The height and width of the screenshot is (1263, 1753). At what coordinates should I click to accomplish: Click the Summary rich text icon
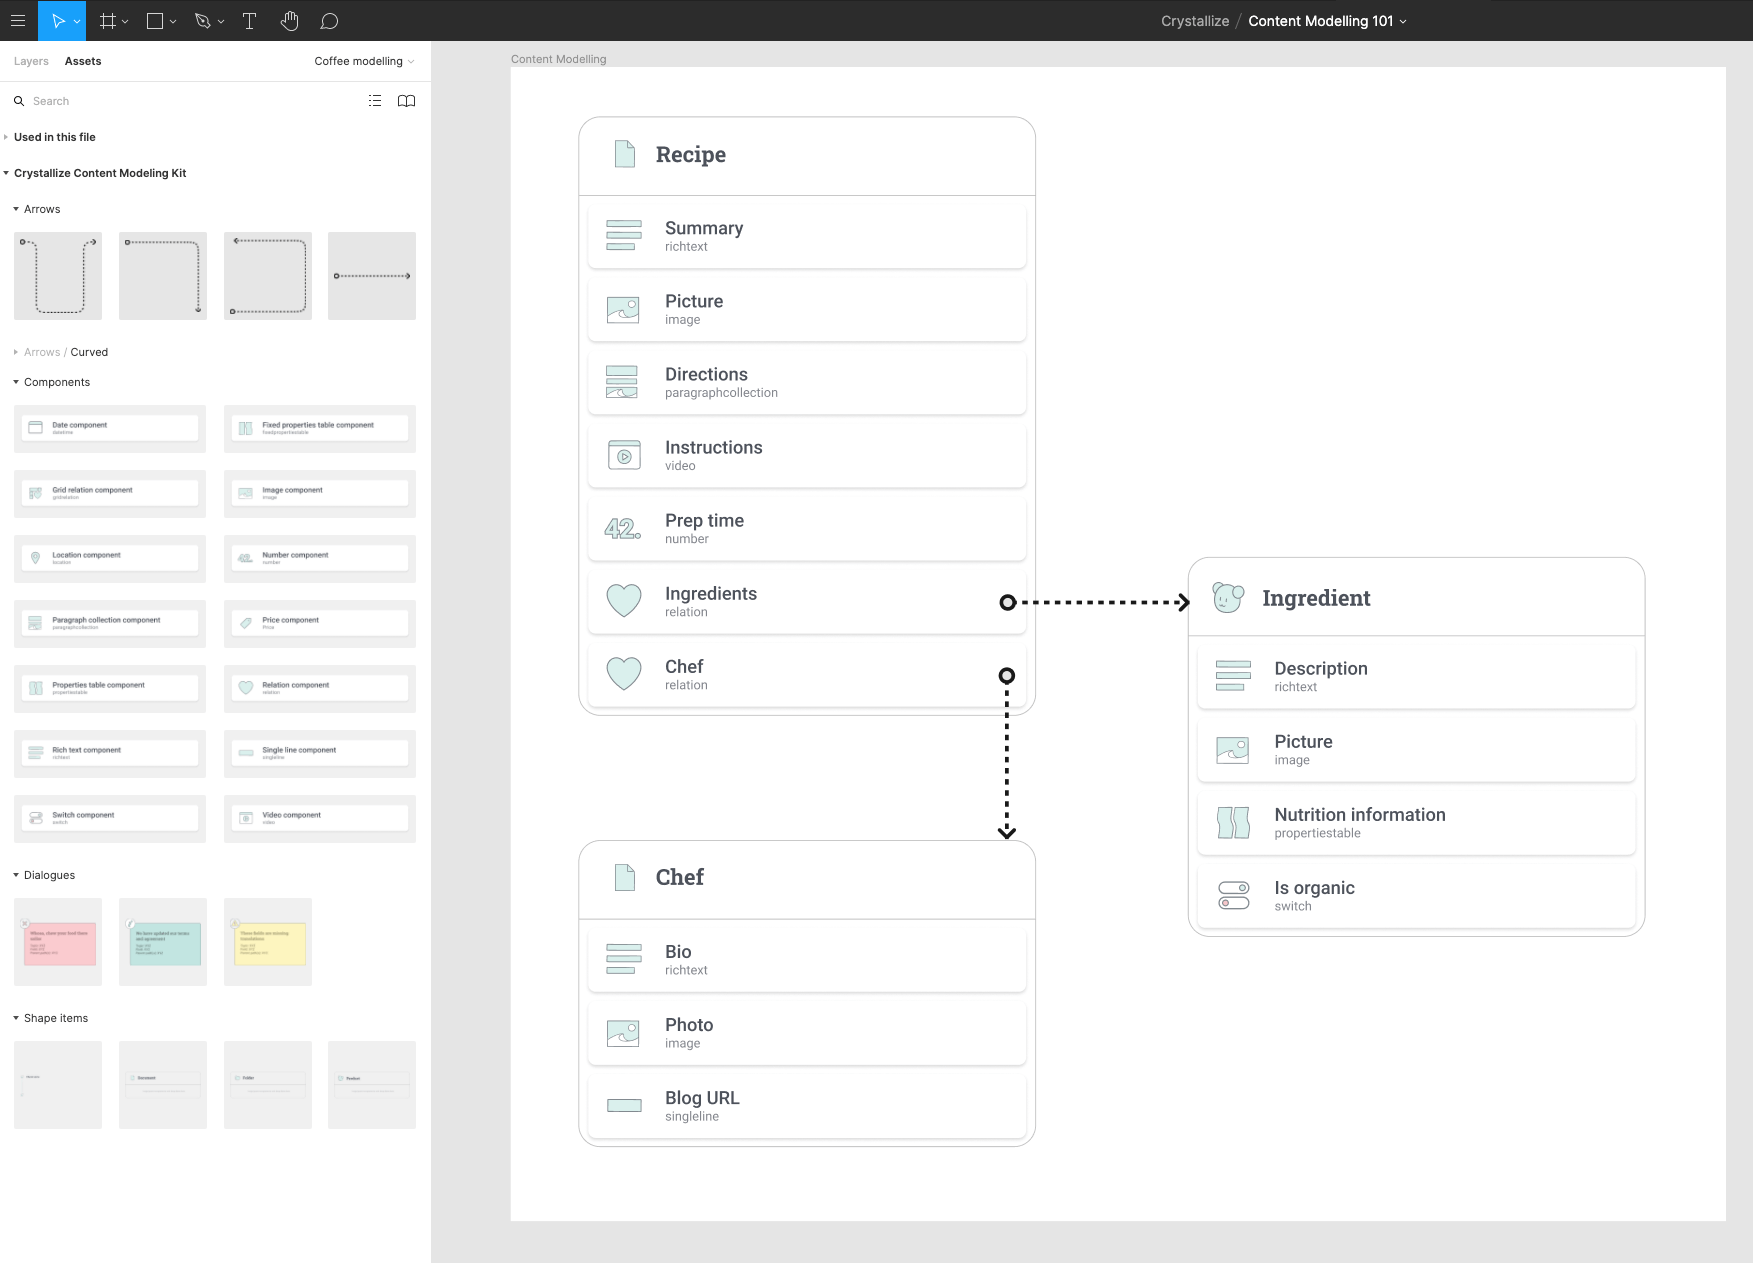pyautogui.click(x=623, y=235)
